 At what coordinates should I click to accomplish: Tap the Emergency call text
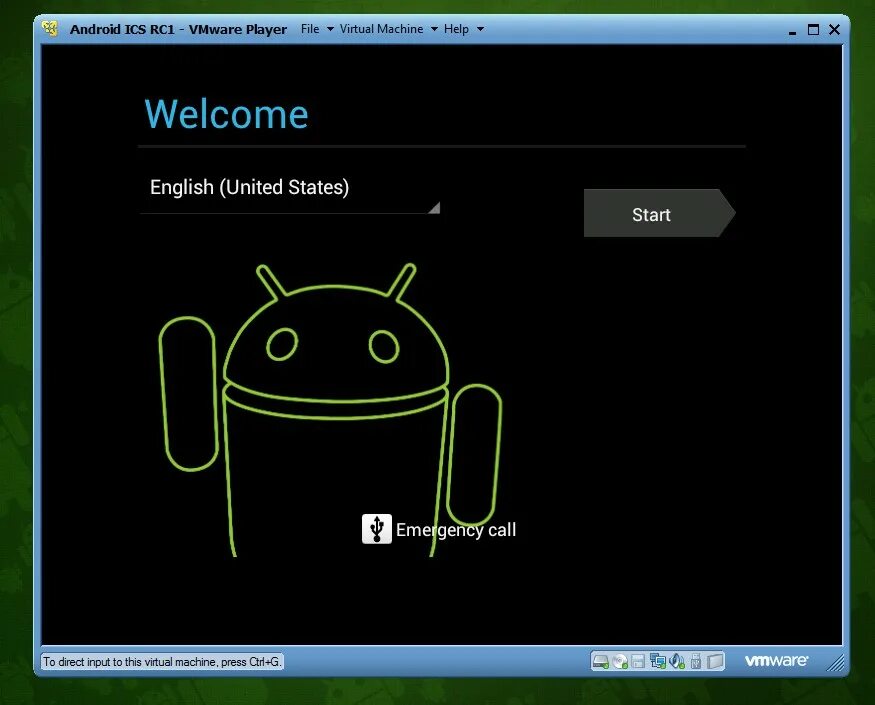pyautogui.click(x=456, y=530)
